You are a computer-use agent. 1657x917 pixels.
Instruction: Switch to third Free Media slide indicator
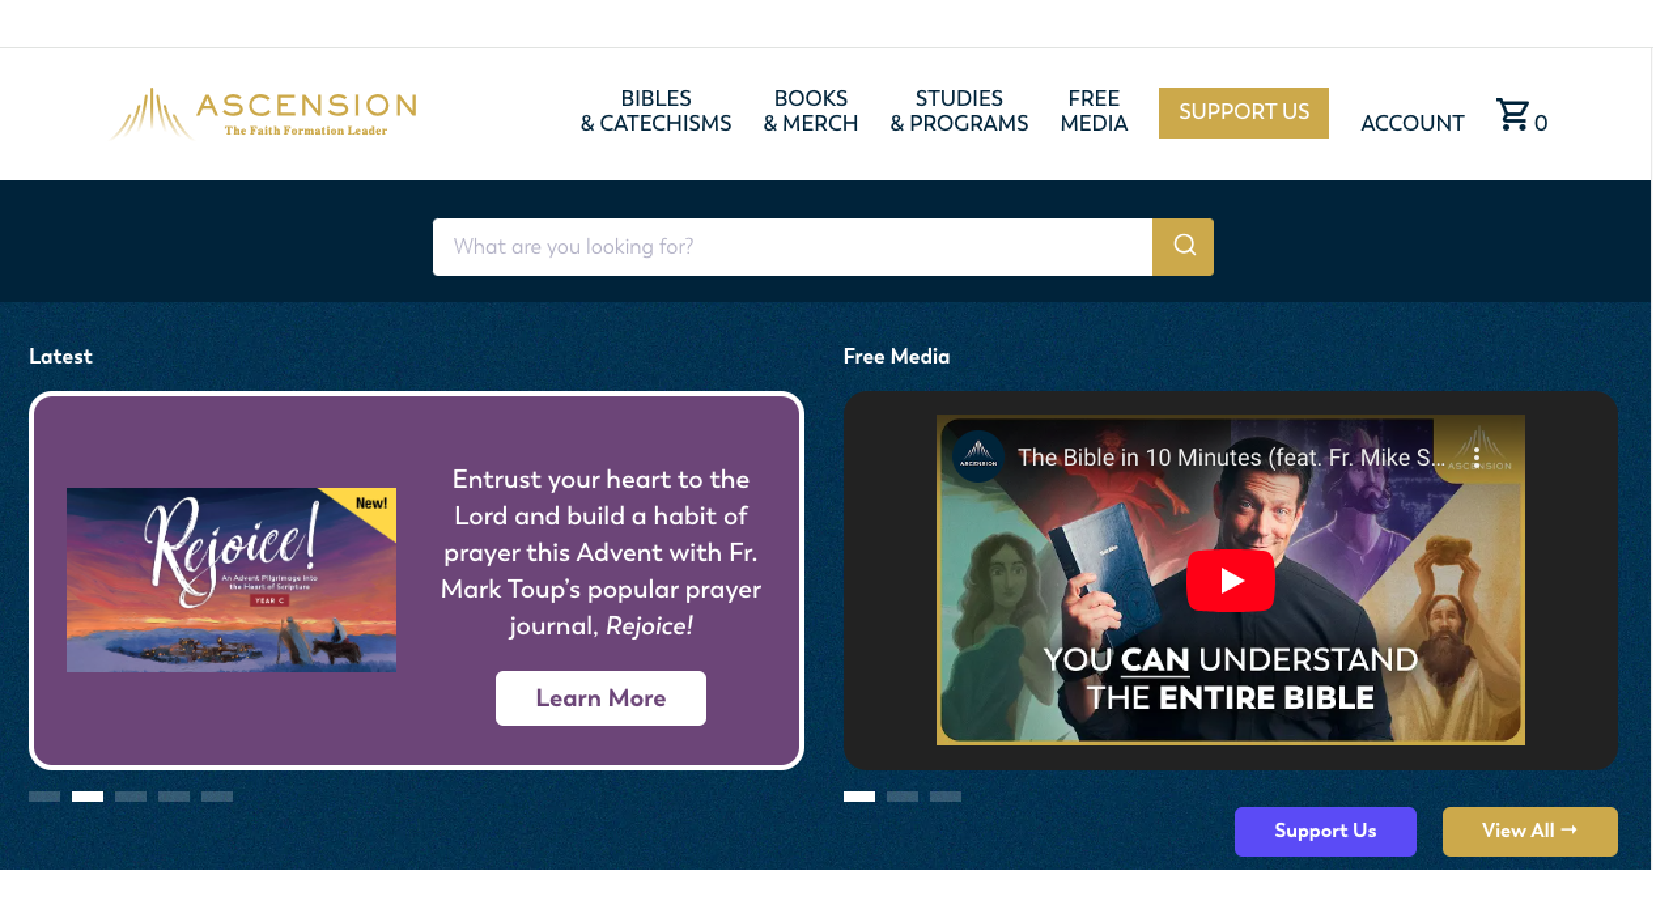[x=945, y=796]
